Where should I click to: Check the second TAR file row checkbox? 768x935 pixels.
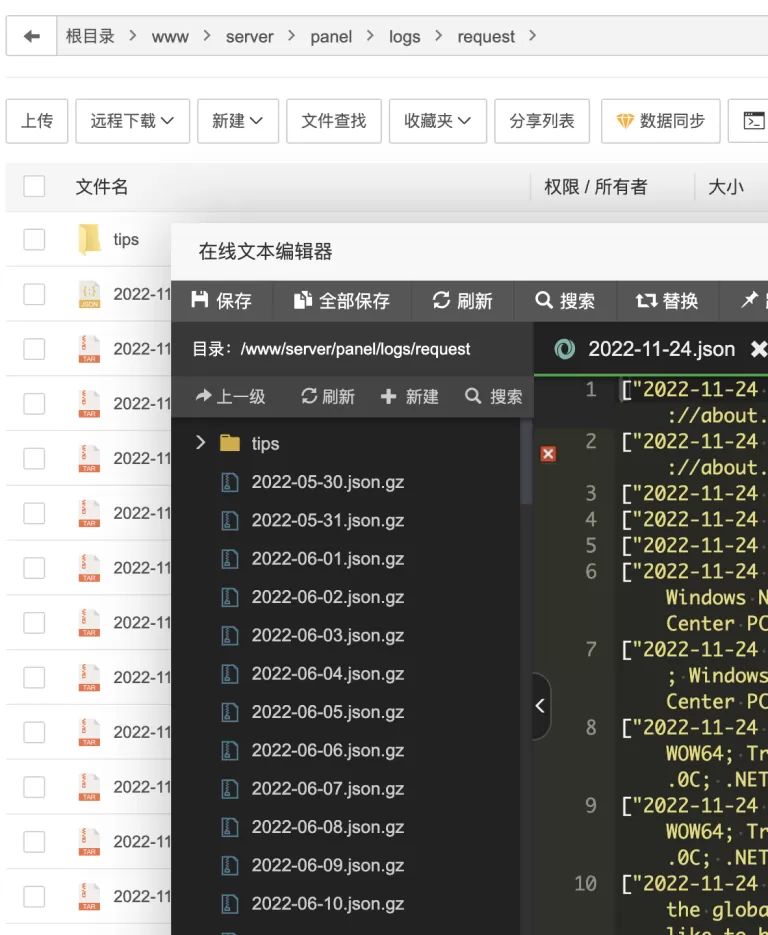point(34,404)
